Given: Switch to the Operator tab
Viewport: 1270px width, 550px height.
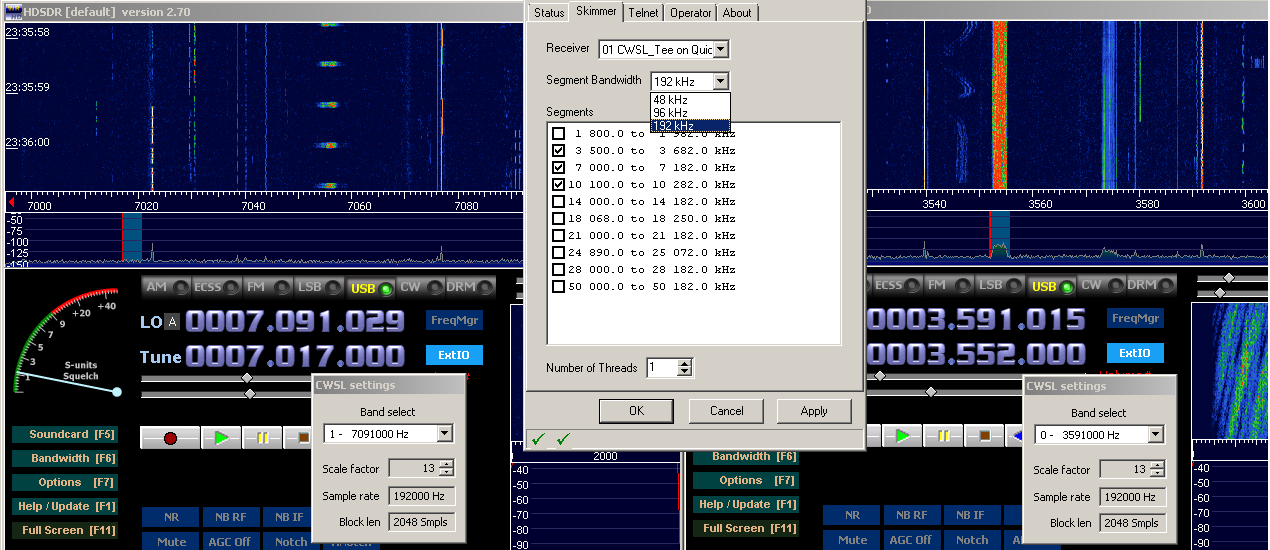Looking at the screenshot, I should 691,13.
